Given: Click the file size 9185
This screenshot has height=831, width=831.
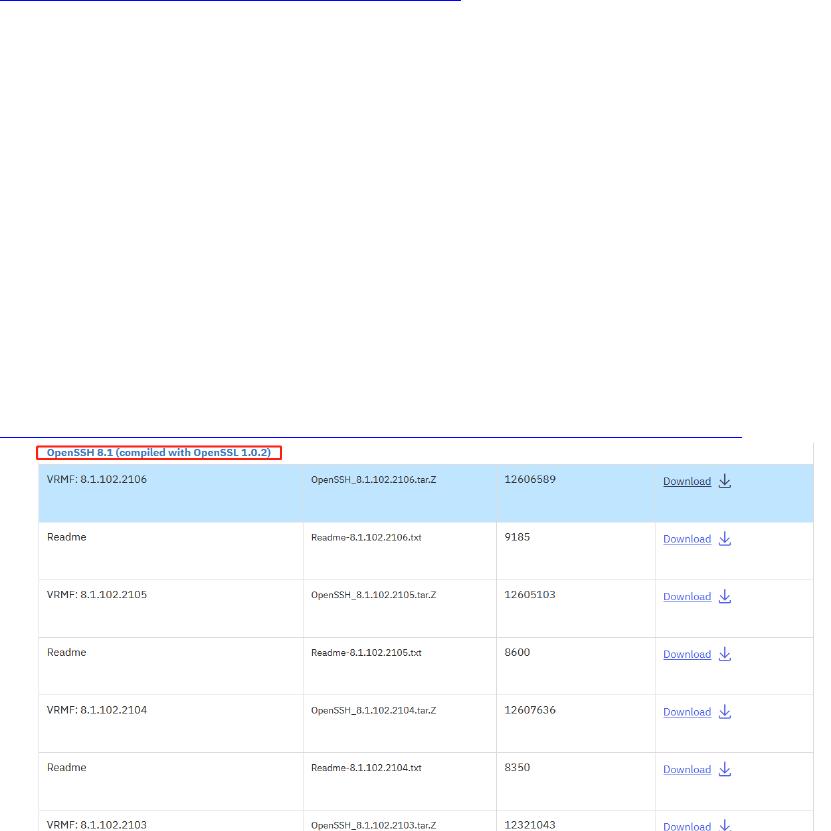Looking at the screenshot, I should [x=517, y=537].
